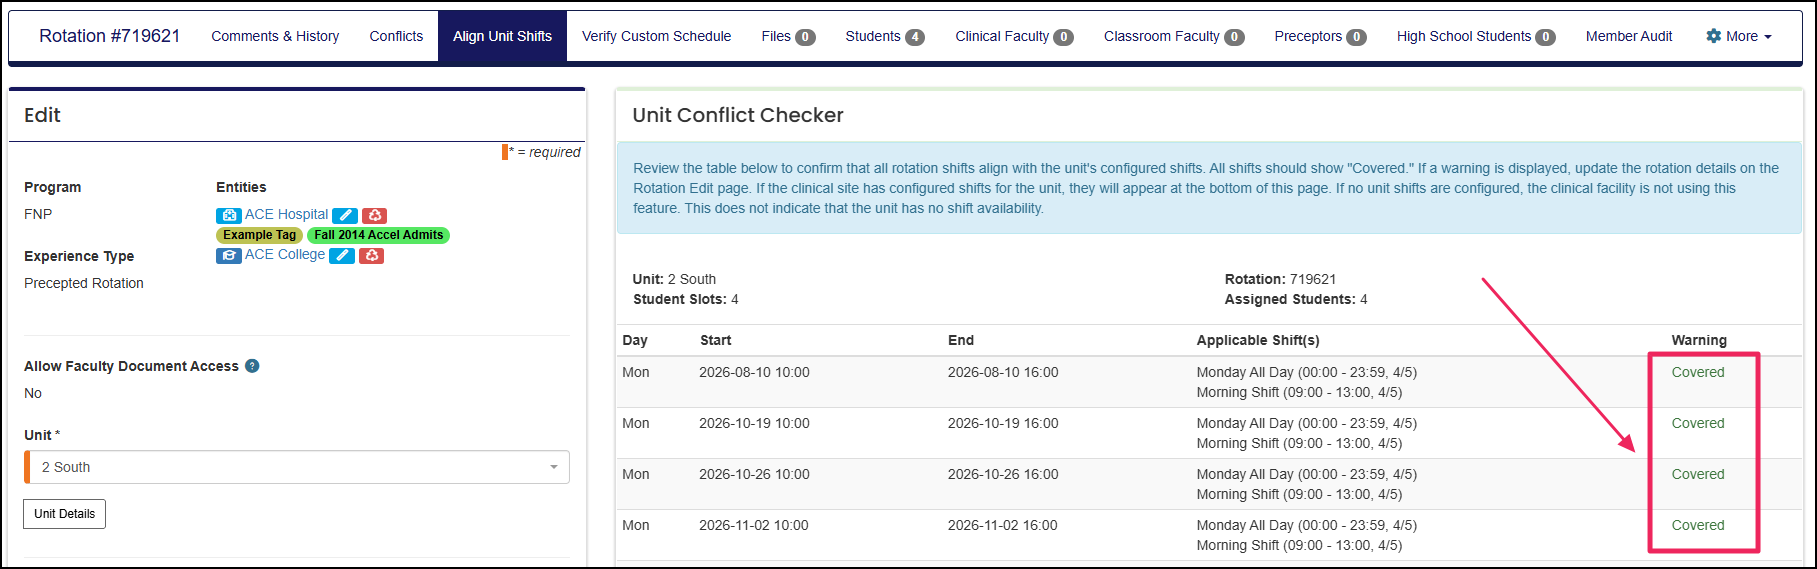
Task: Open the Classroom Faculty tab
Action: click(1174, 36)
